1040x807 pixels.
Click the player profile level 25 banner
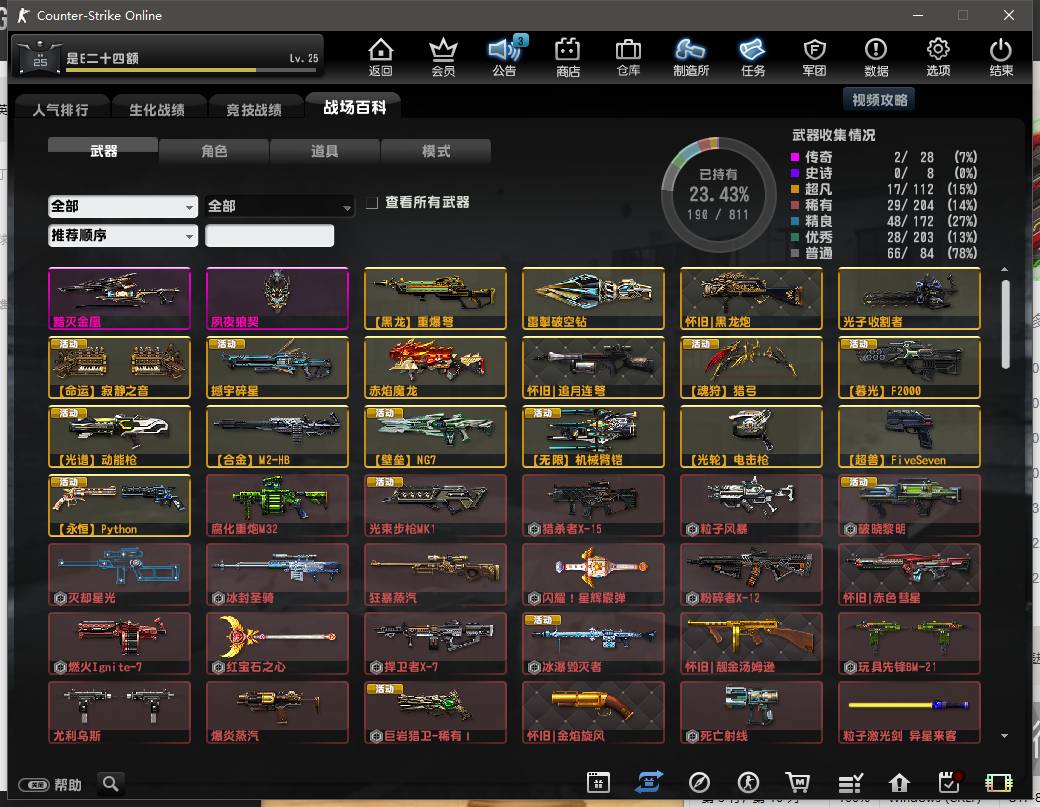[168, 57]
